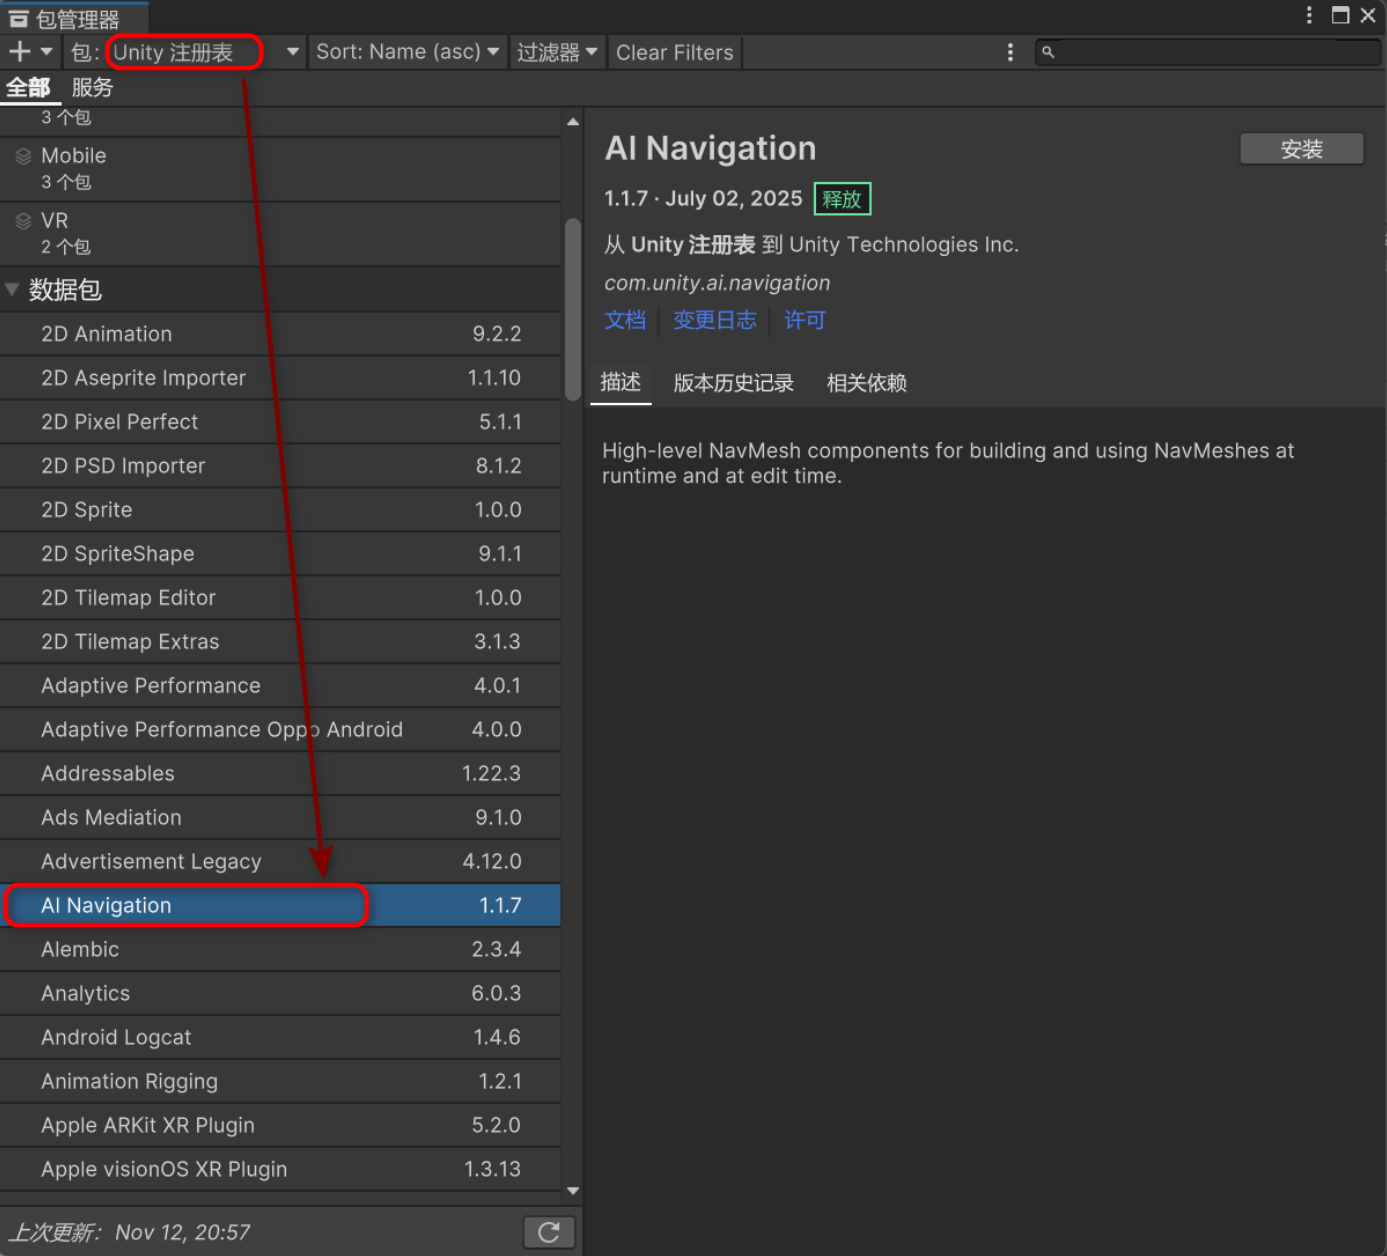Screen dimensions: 1387x1256
Task: Select the 2D PSD Importer package
Action: click(x=280, y=466)
